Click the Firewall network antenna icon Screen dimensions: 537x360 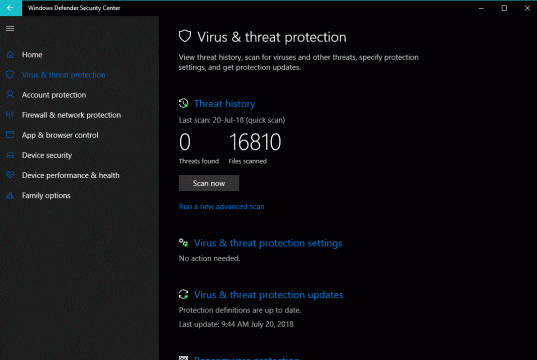(x=10, y=115)
